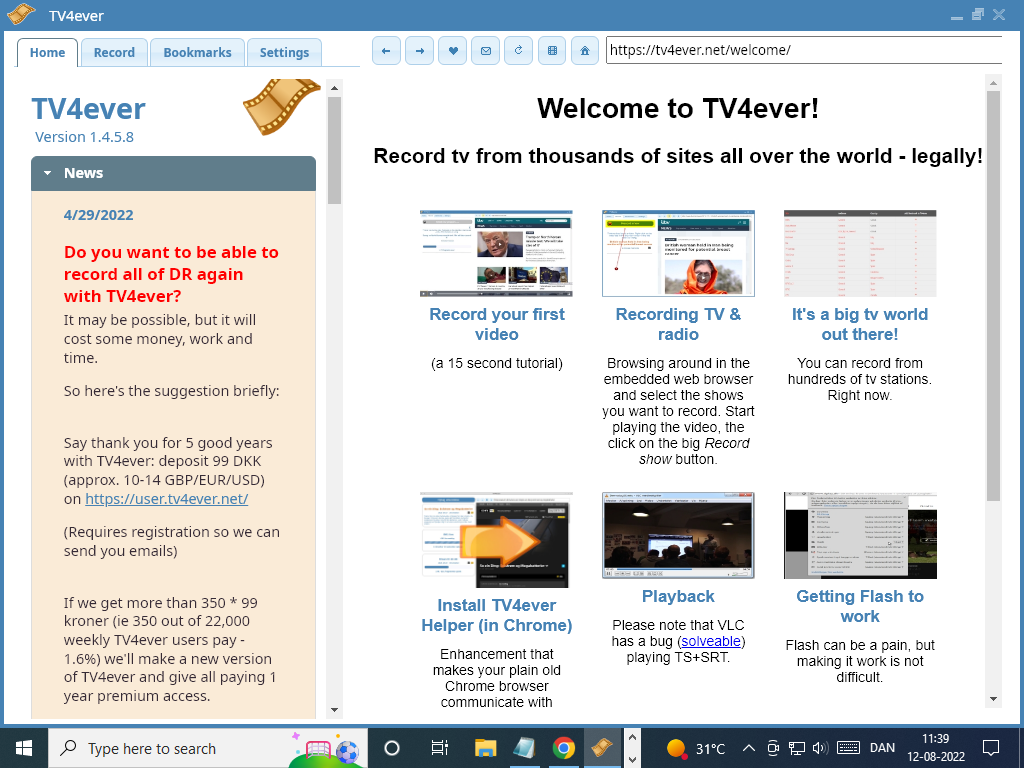Screen dimensions: 1024x768
Task: Switch to the Home tab
Action: [x=48, y=53]
